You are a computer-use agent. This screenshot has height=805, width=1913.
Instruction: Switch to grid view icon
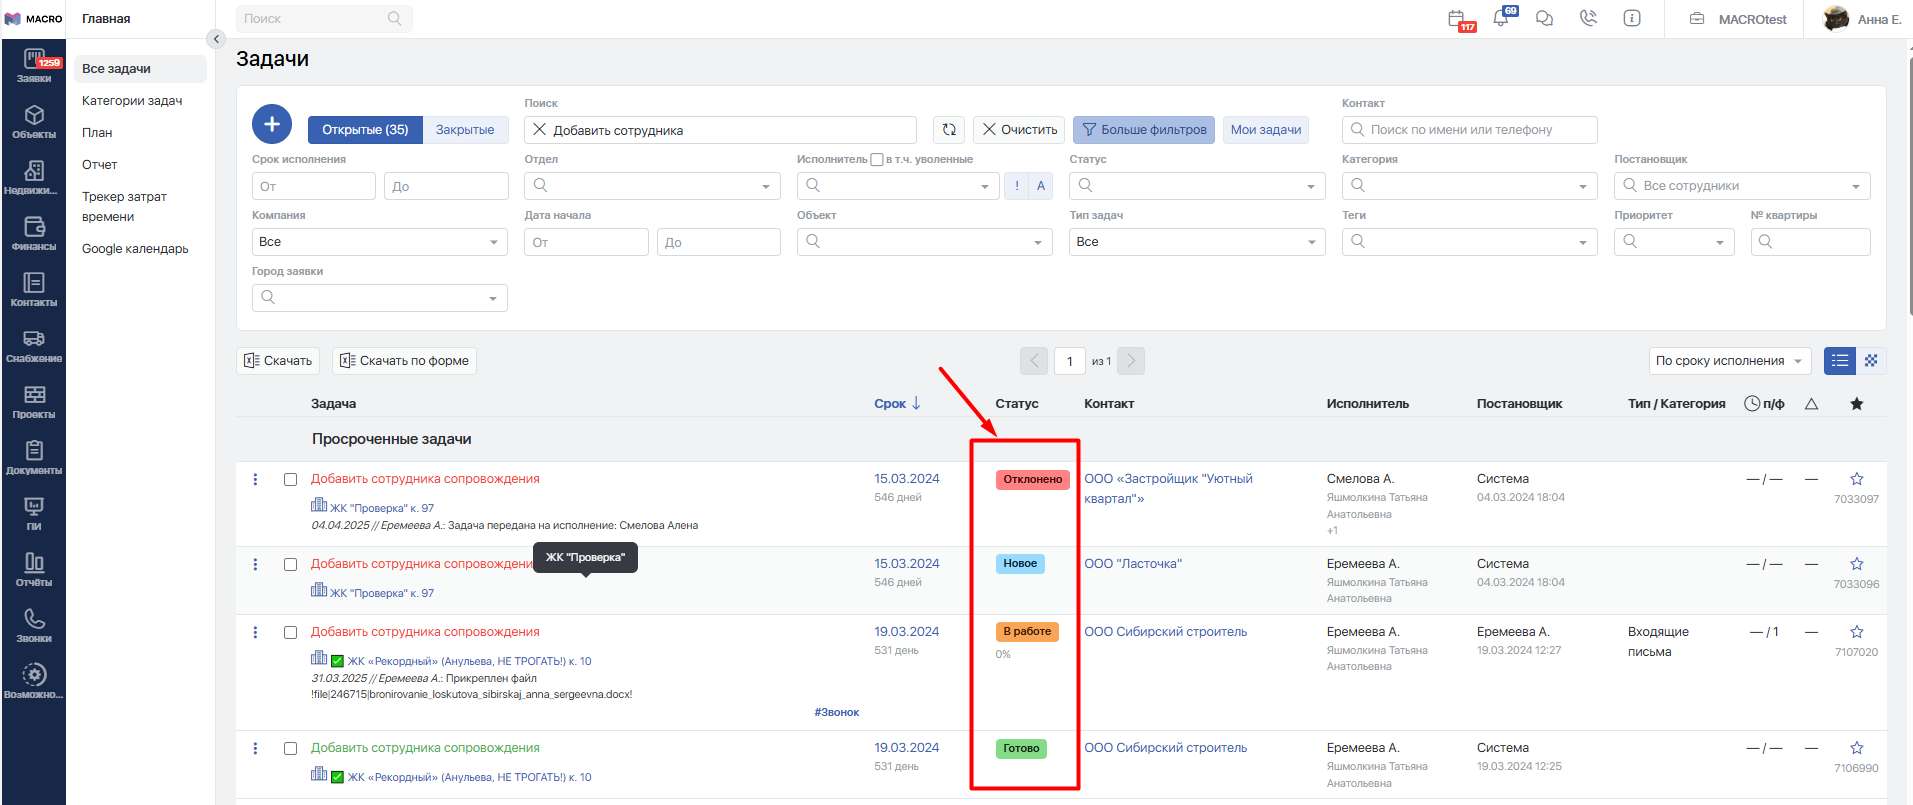[x=1871, y=361]
